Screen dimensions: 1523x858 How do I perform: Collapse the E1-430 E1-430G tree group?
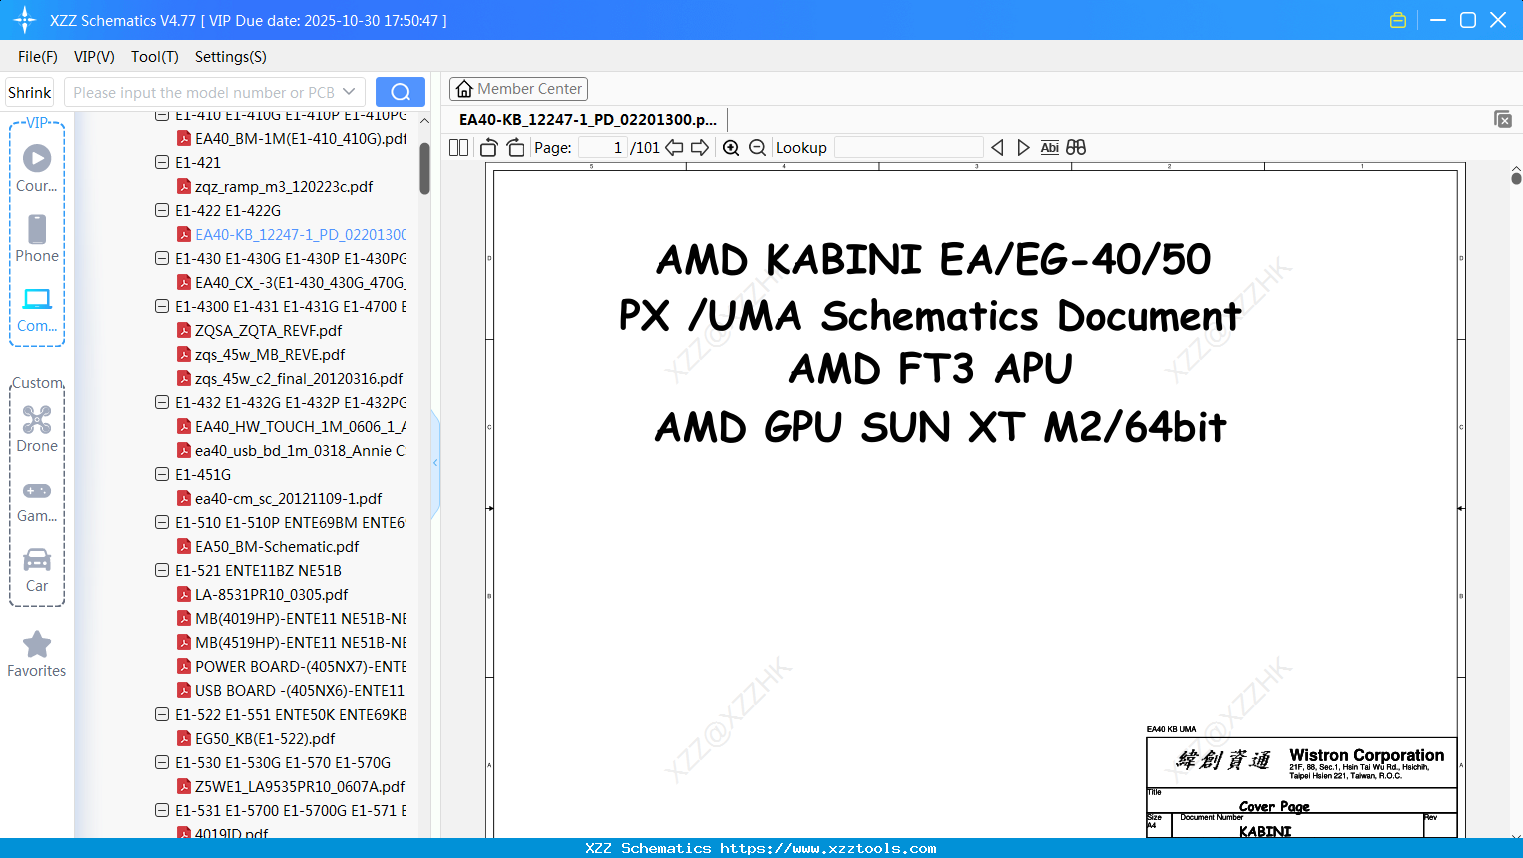click(162, 258)
